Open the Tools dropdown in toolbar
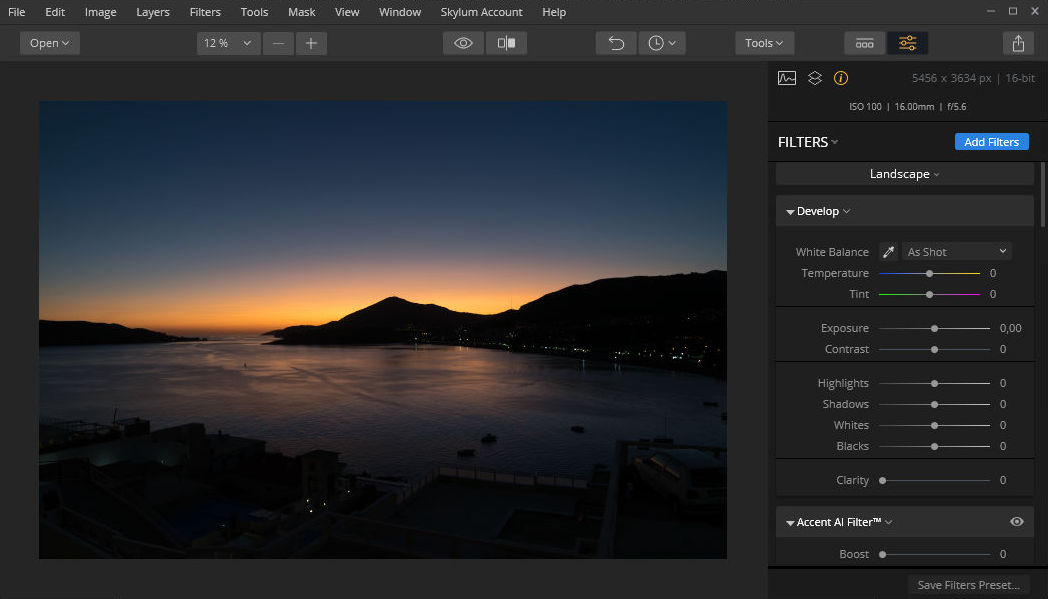The height and width of the screenshot is (599, 1048). click(765, 43)
